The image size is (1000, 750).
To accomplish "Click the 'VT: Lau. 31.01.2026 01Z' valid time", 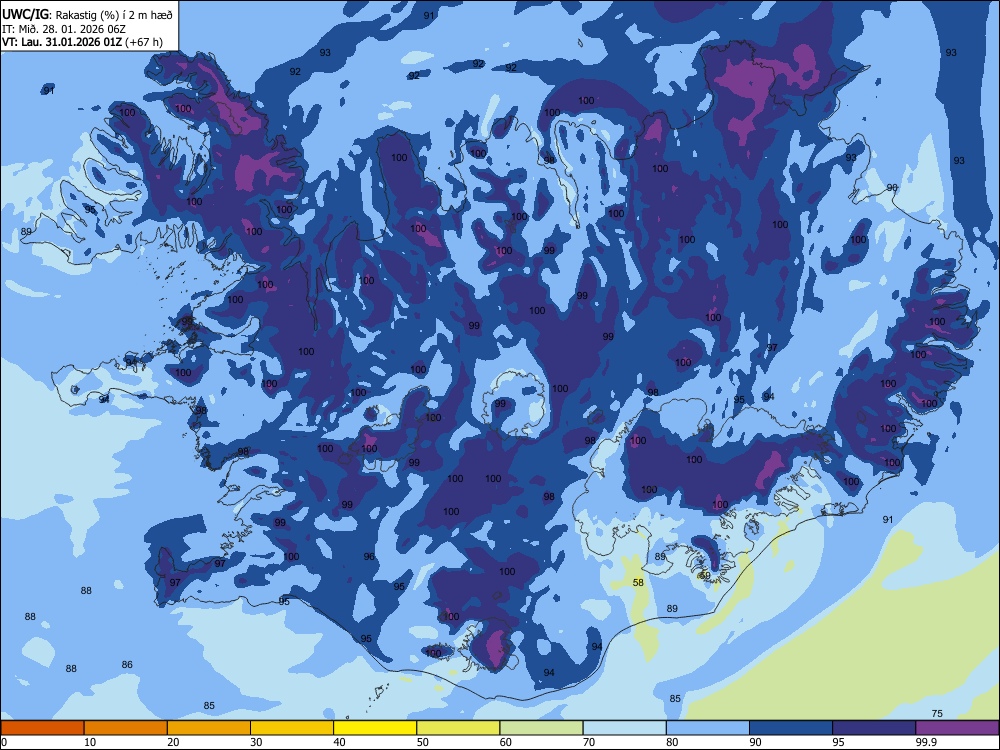I will [62, 42].
